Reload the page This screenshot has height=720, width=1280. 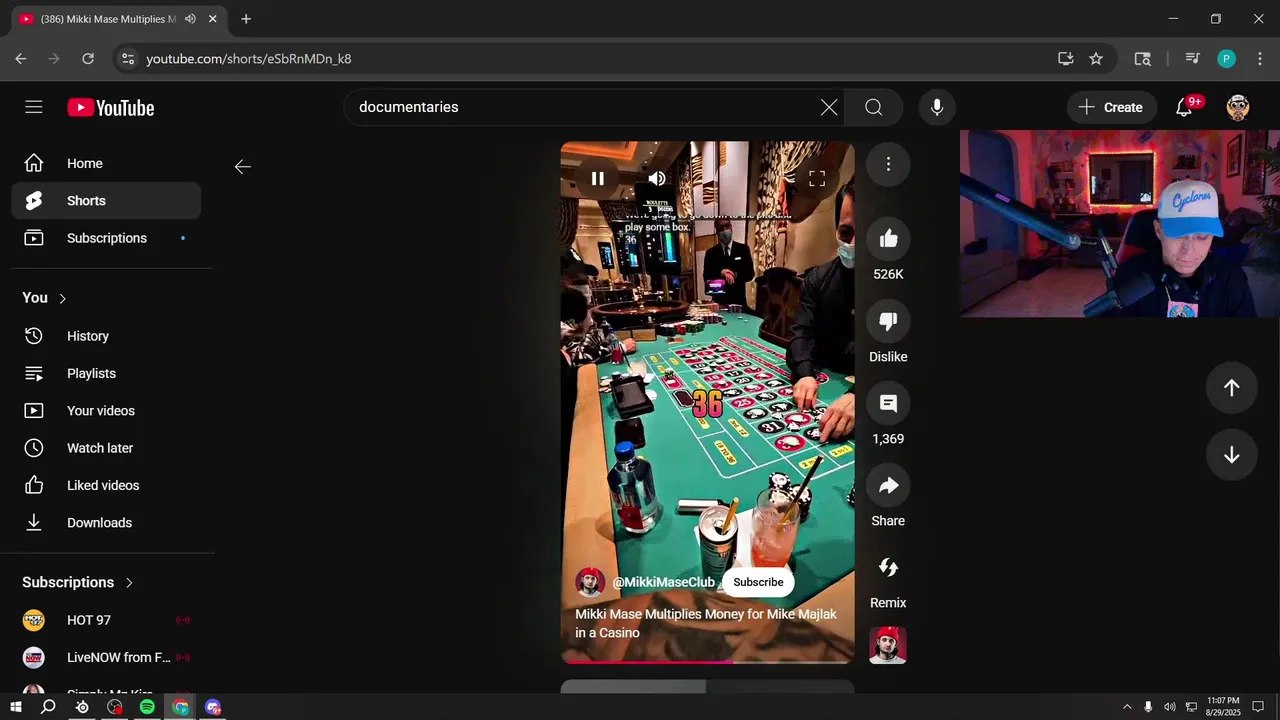[x=88, y=59]
